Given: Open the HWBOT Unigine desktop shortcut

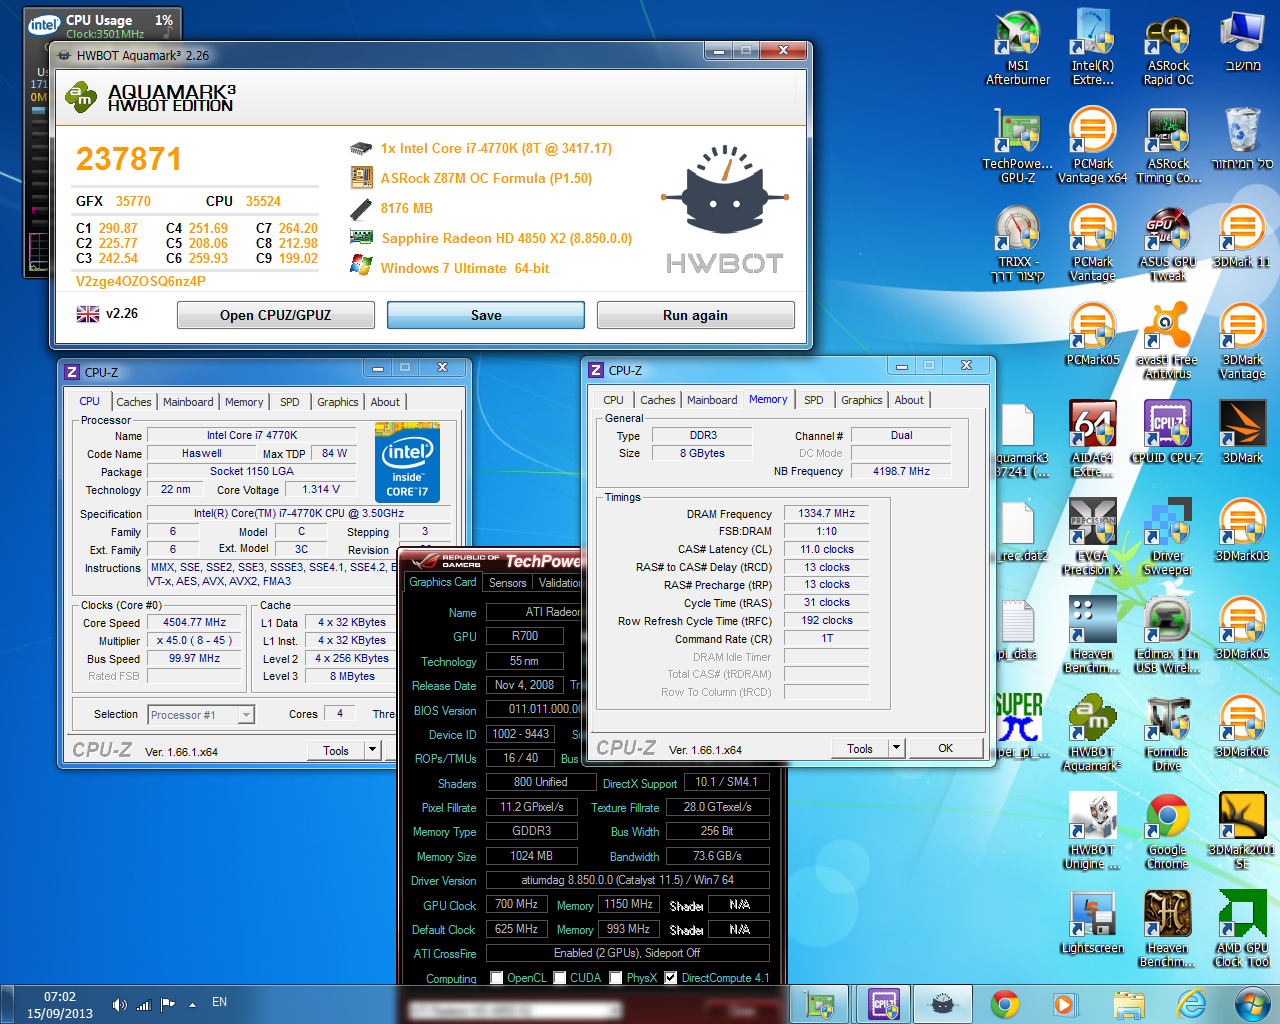Looking at the screenshot, I should click(1093, 831).
